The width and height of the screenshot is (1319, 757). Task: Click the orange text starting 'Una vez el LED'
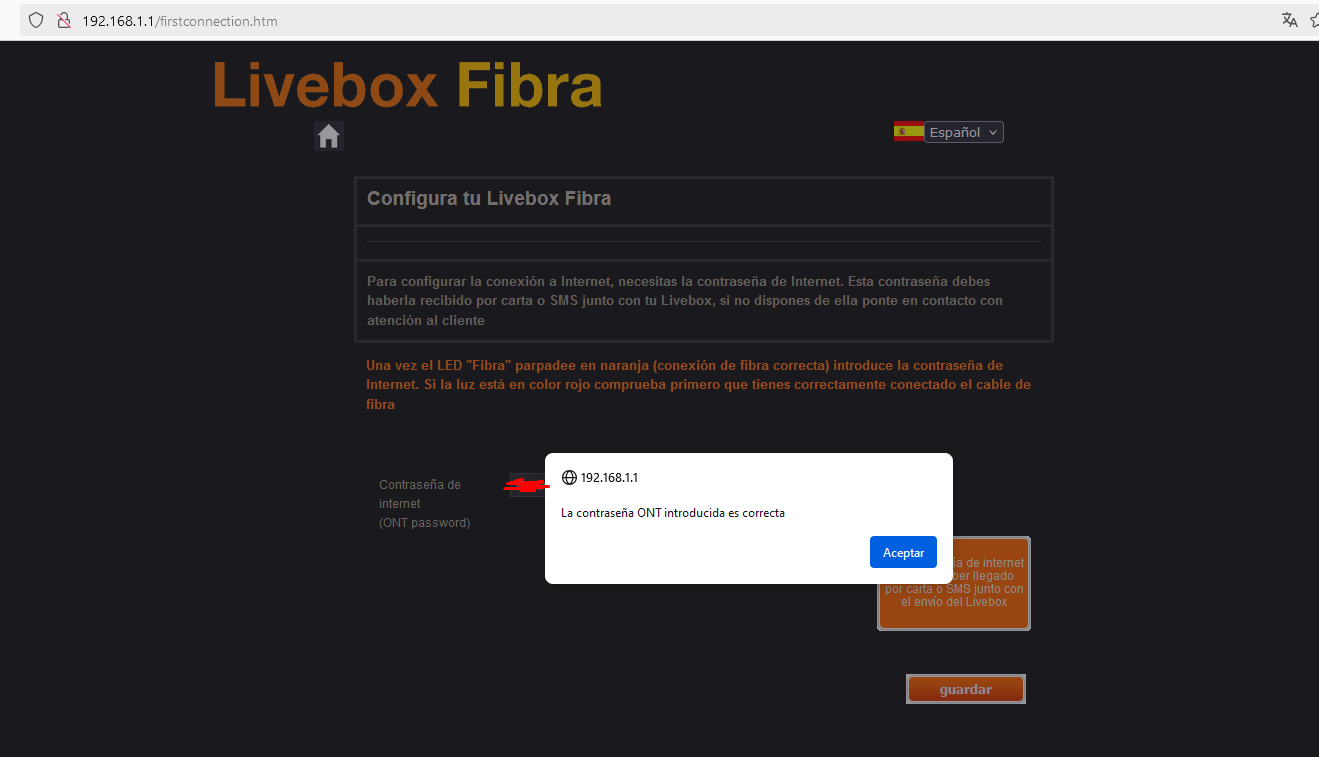point(698,384)
